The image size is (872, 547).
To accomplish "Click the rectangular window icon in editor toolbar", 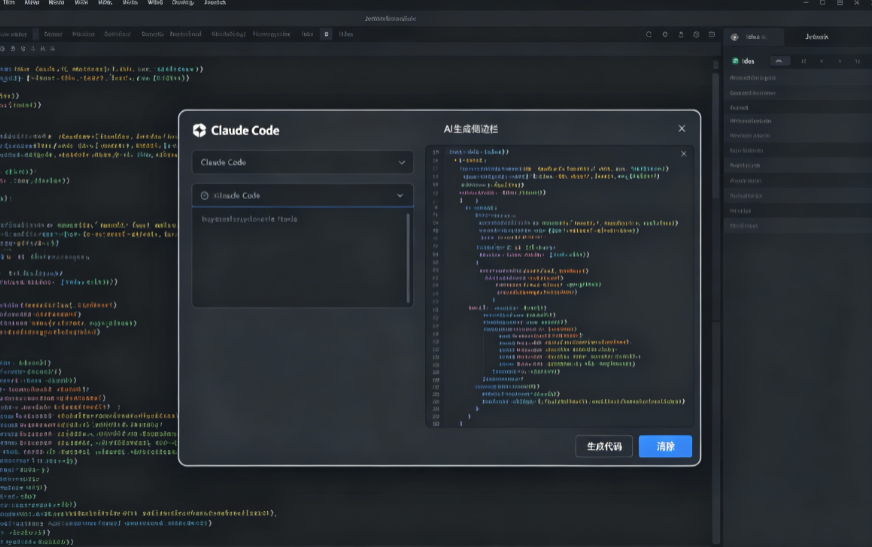I will click(x=712, y=34).
